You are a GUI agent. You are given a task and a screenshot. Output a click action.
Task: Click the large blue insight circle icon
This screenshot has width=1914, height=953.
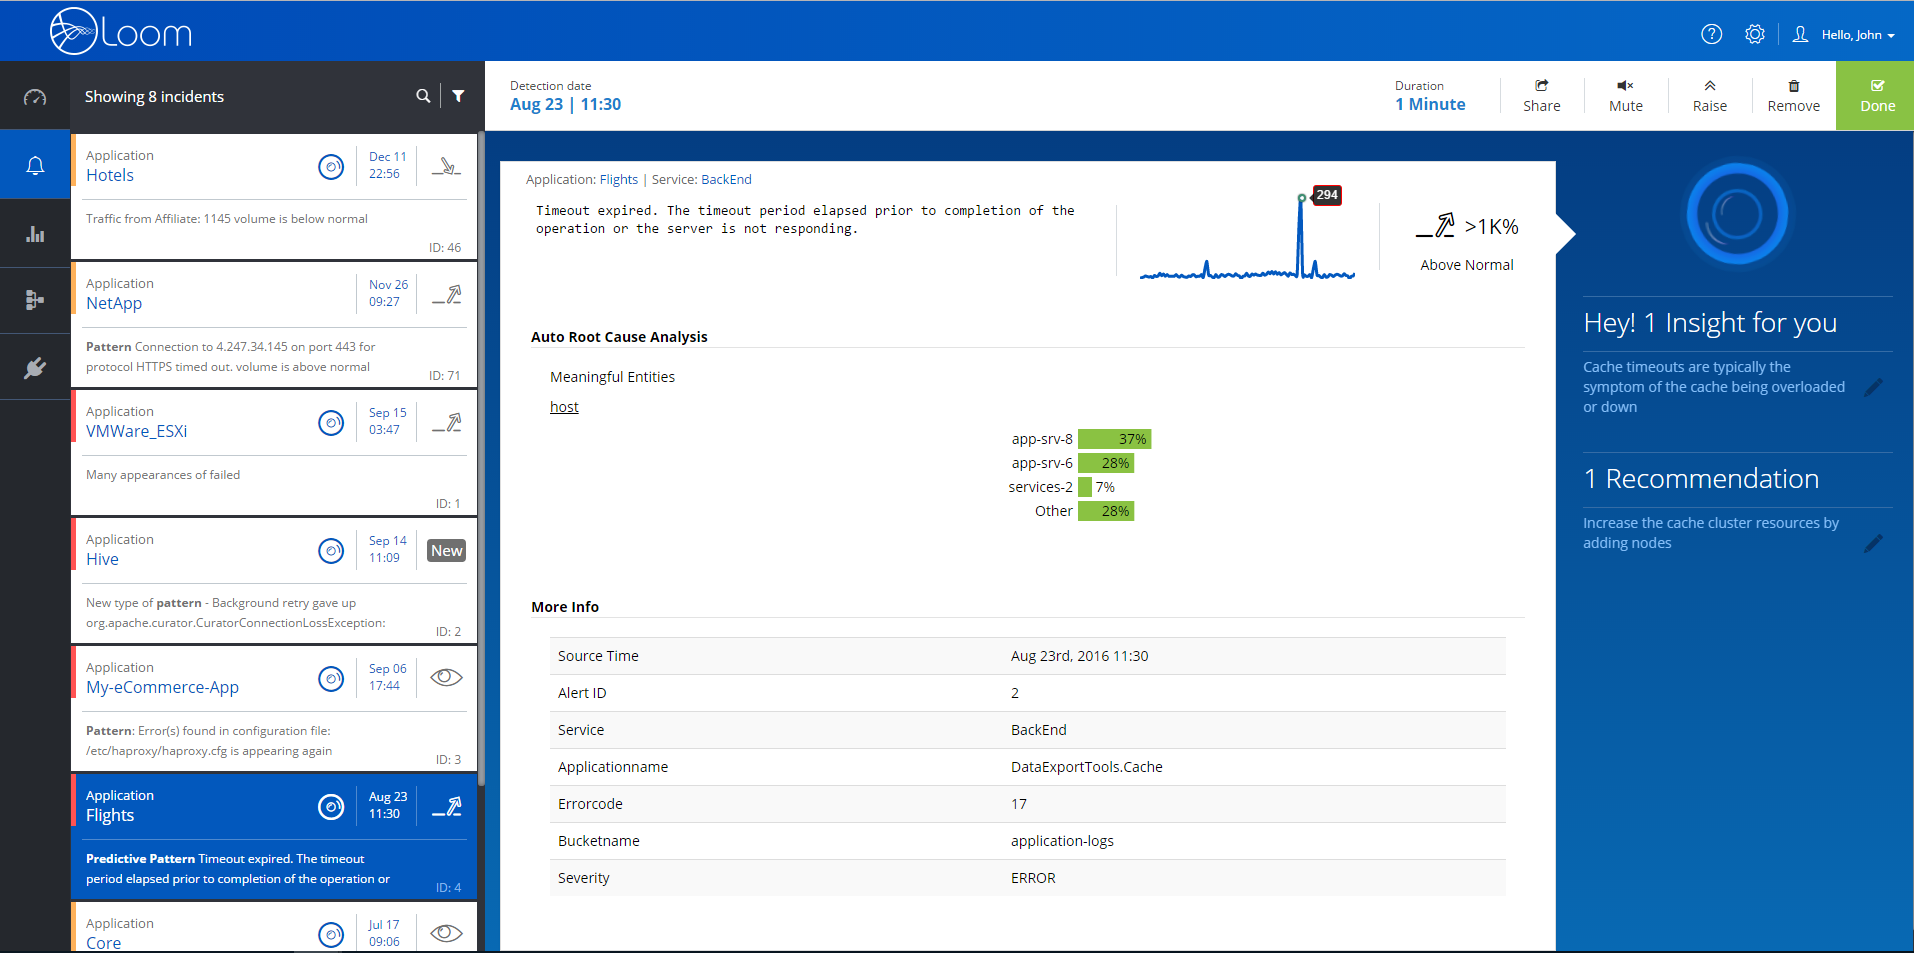tap(1737, 213)
